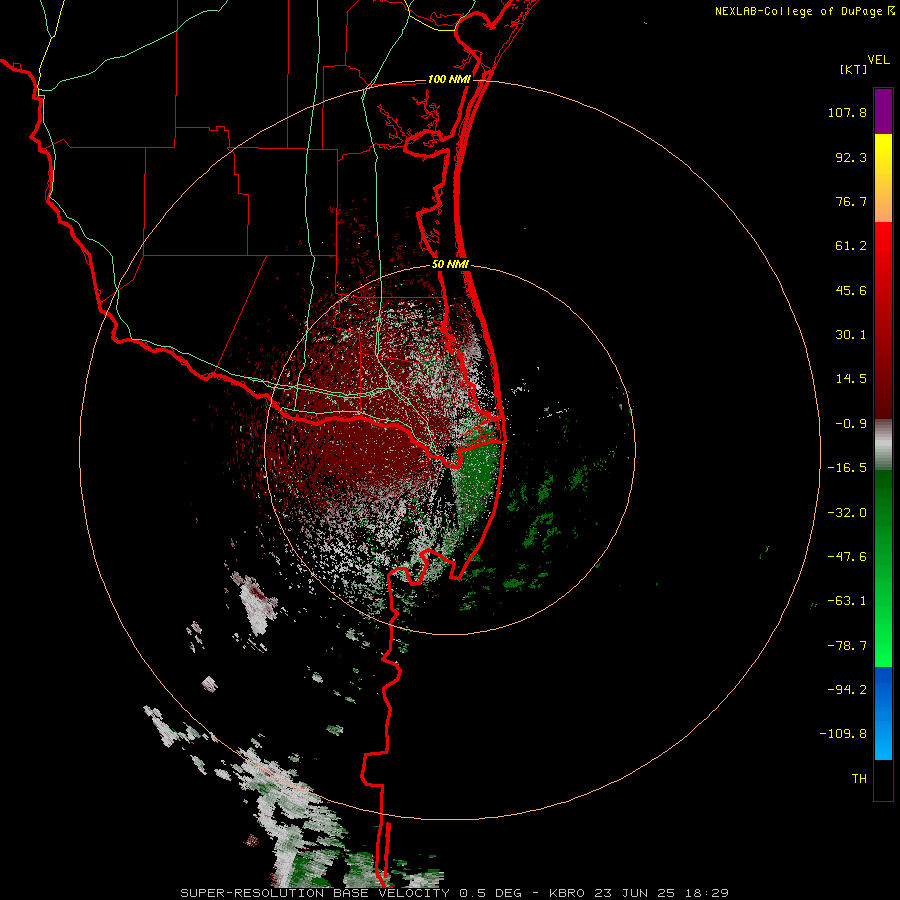Click the 45.6 scale value
Image resolution: width=900 pixels, height=900 pixels.
851,290
